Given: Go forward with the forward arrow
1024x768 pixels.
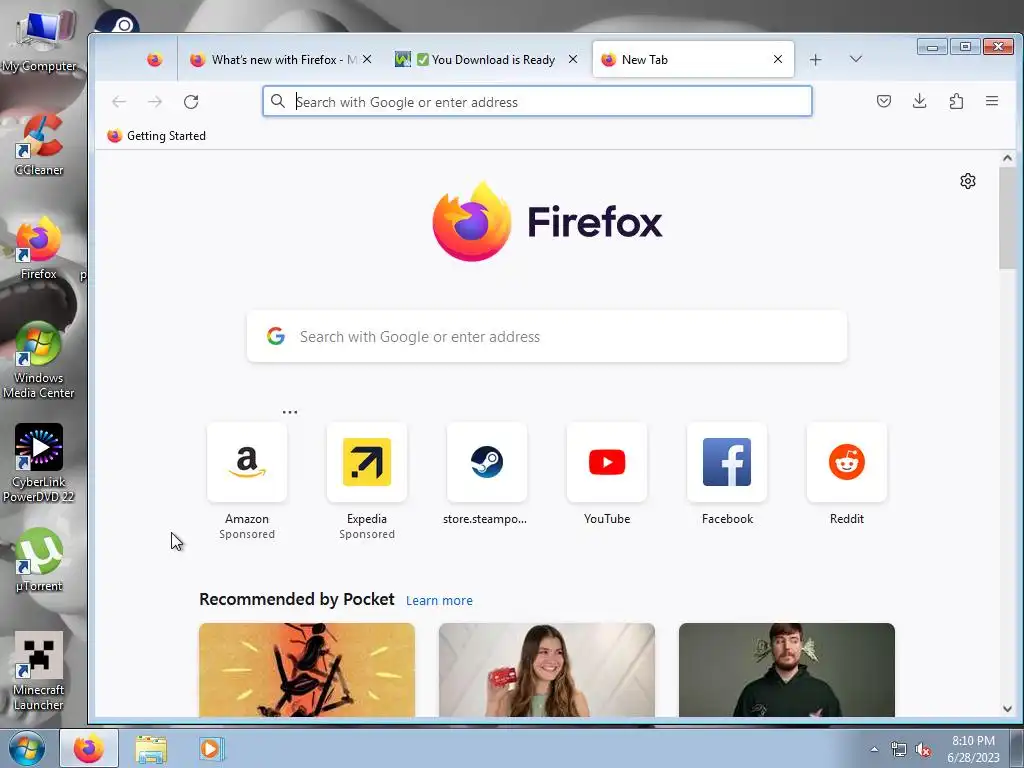Looking at the screenshot, I should [x=155, y=102].
